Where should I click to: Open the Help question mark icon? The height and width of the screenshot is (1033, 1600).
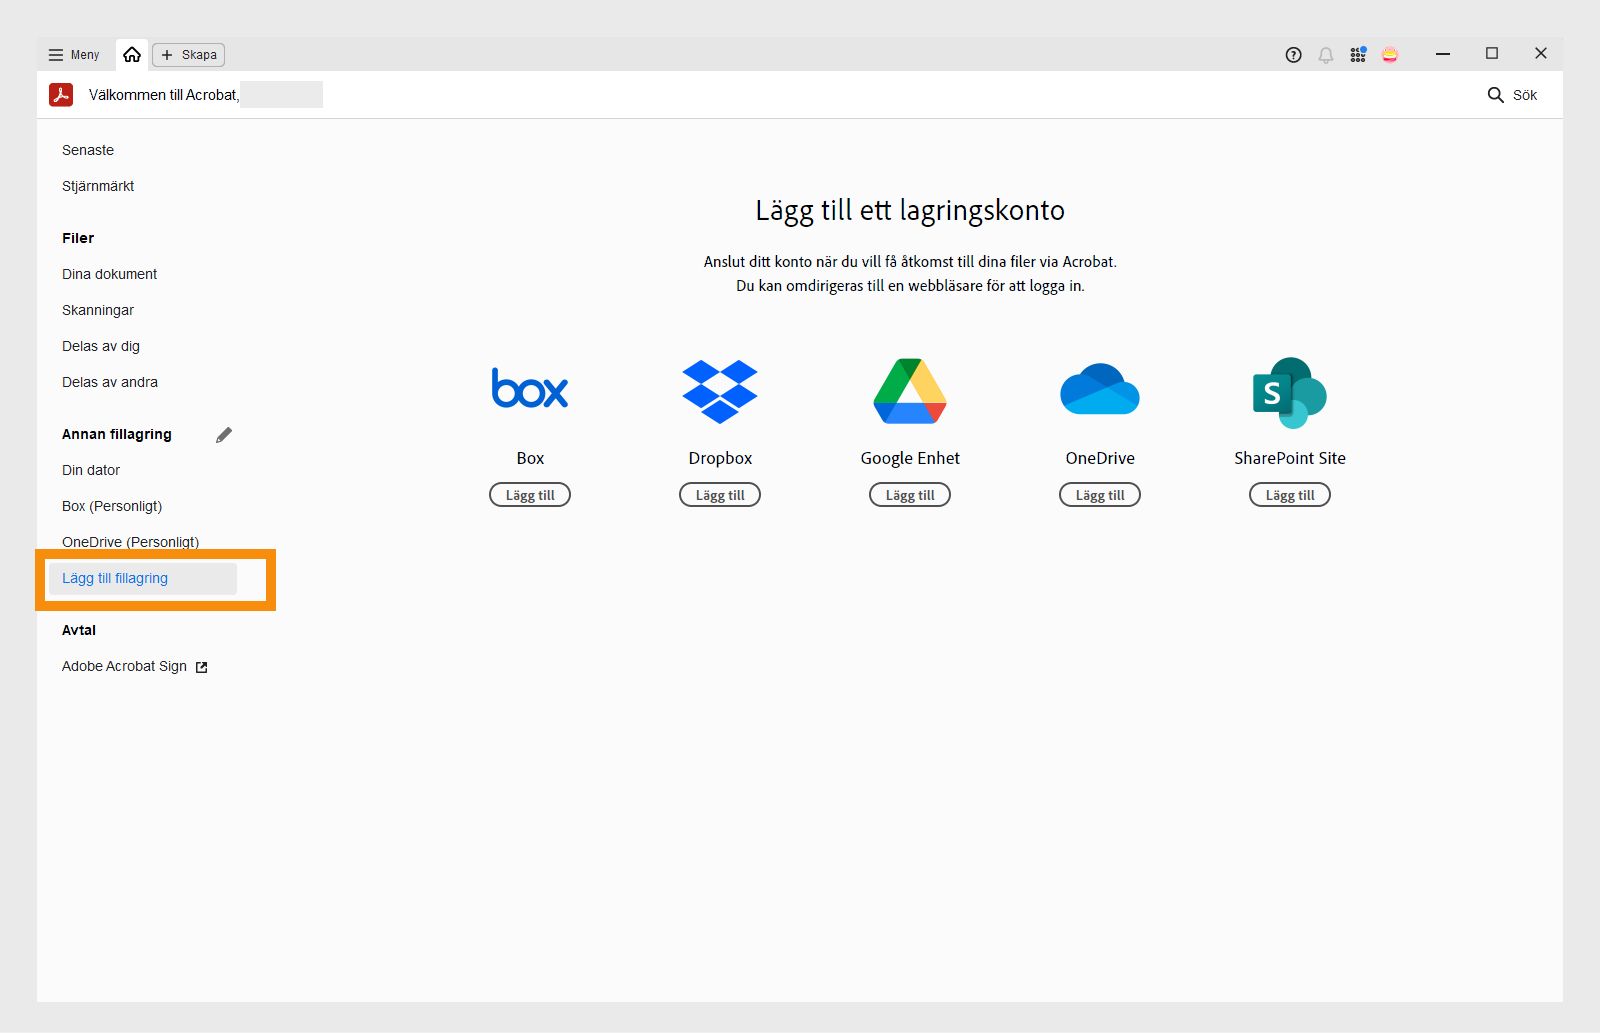pos(1293,56)
